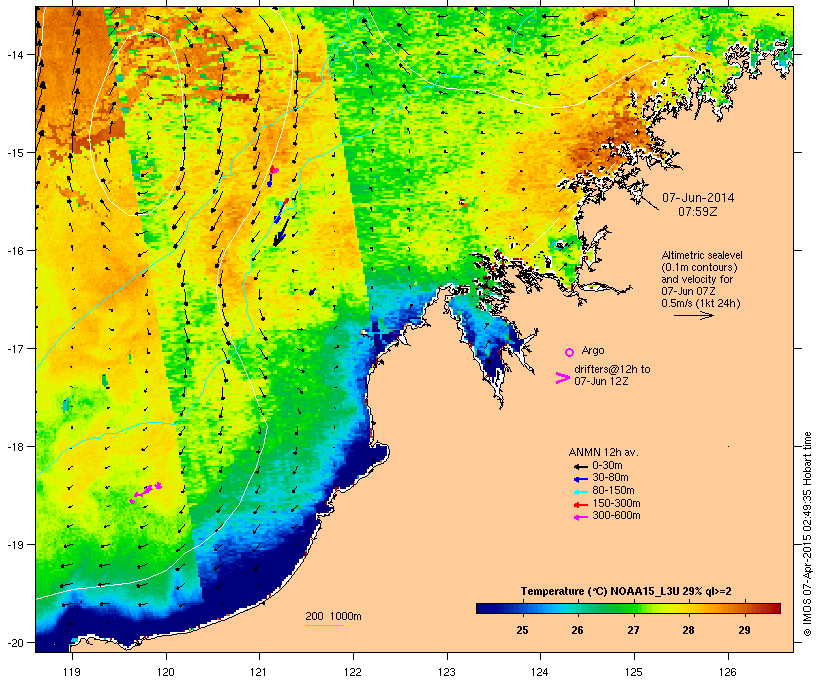Click the green 27°C region of colorbar
This screenshot has height=680, width=820.
pyautogui.click(x=633, y=608)
